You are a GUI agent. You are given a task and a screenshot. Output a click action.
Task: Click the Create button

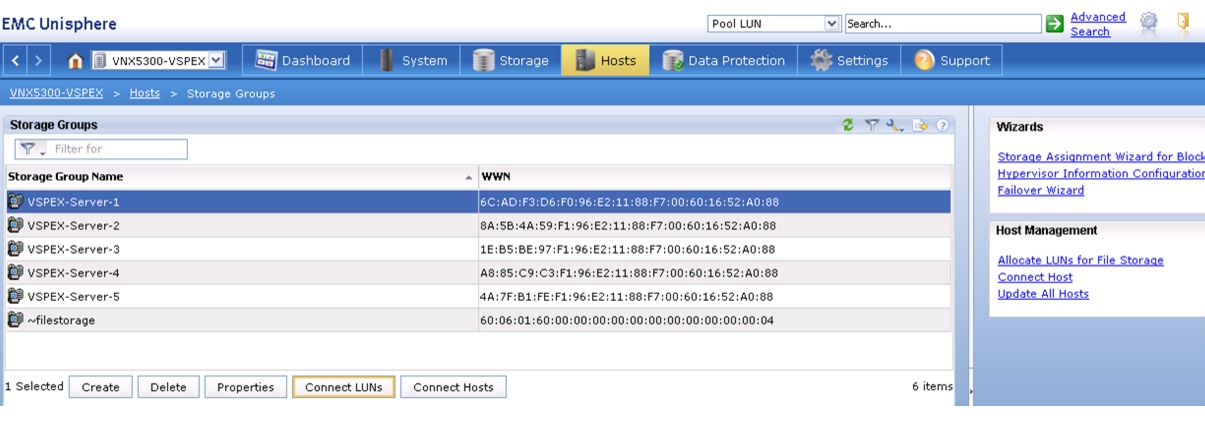pyautogui.click(x=100, y=388)
